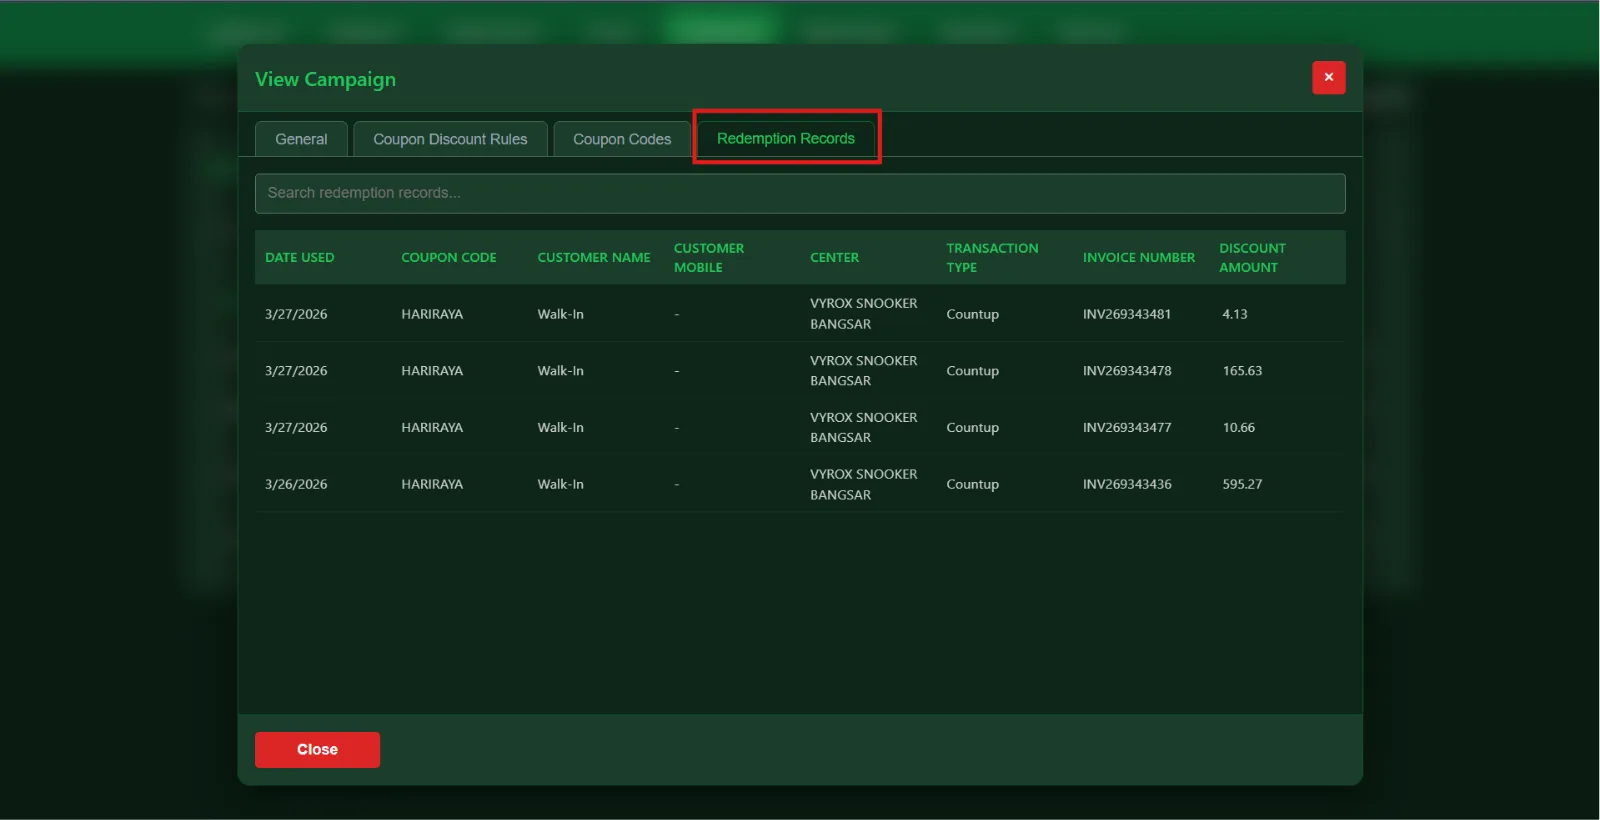Click the View Campaign dialog title
The width and height of the screenshot is (1600, 820).
click(x=325, y=79)
